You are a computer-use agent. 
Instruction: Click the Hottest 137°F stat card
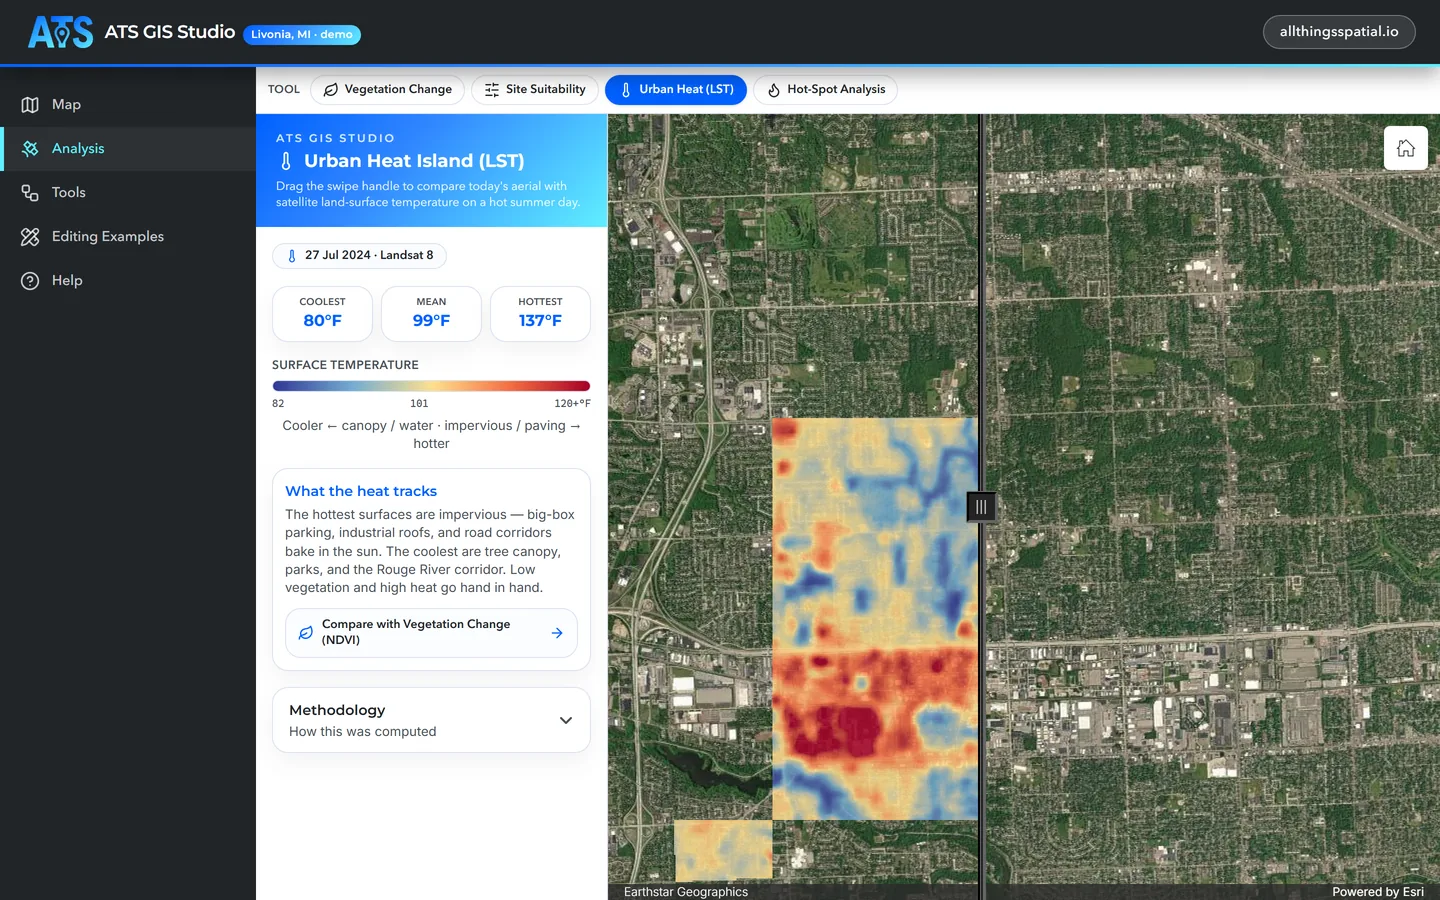[x=540, y=314]
